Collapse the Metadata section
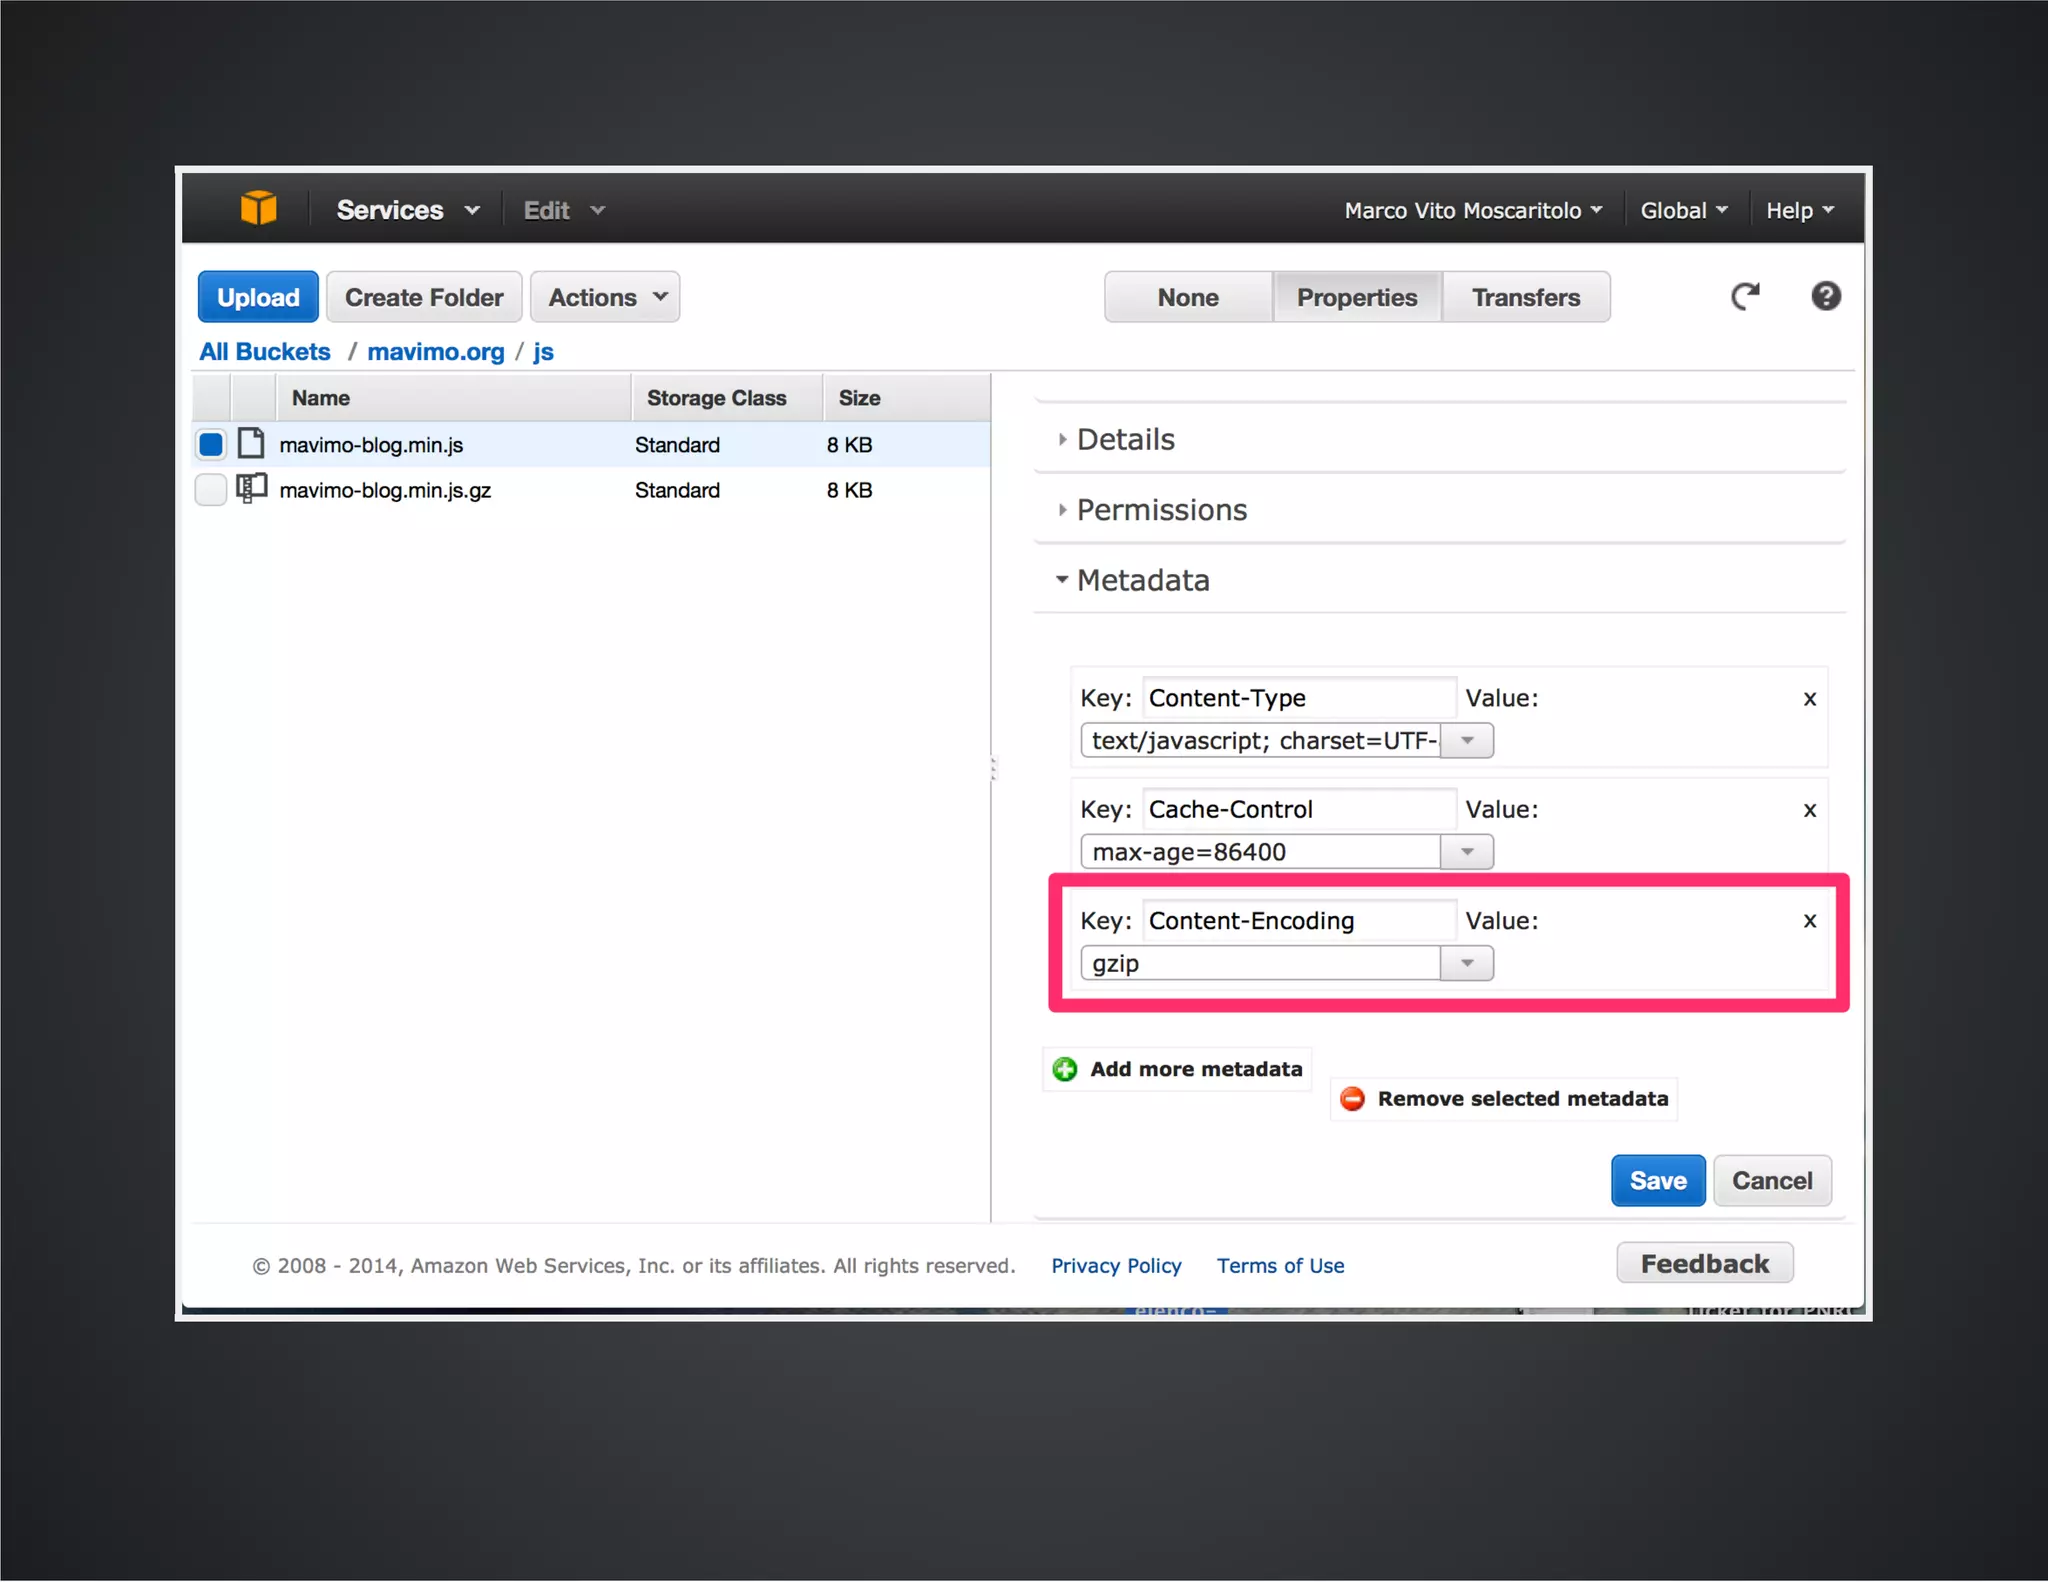 pyautogui.click(x=1141, y=580)
